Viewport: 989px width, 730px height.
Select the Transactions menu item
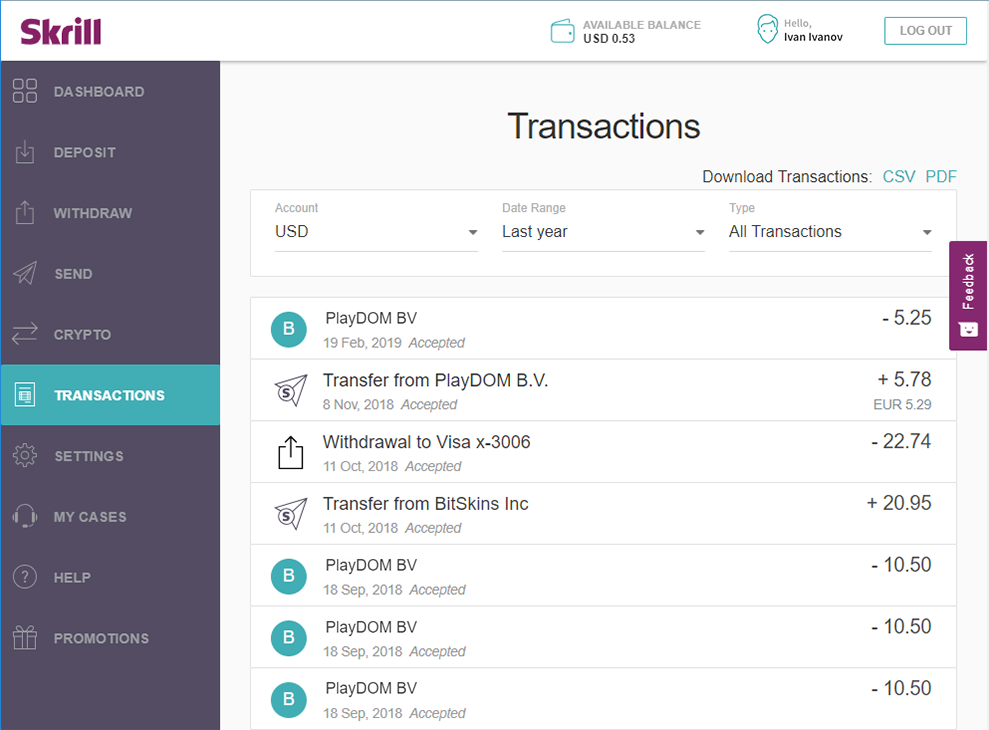tap(110, 395)
